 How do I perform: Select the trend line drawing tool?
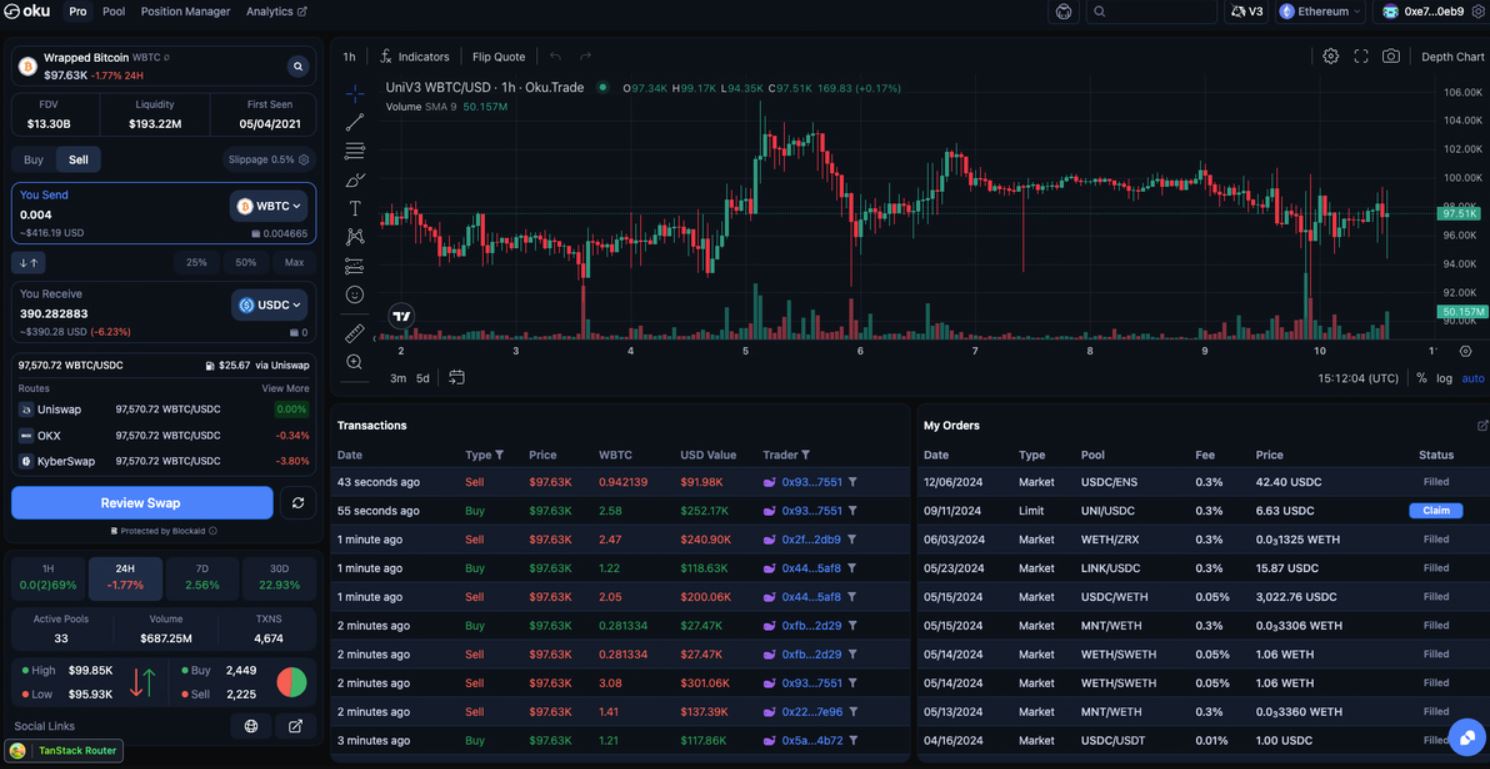[355, 122]
